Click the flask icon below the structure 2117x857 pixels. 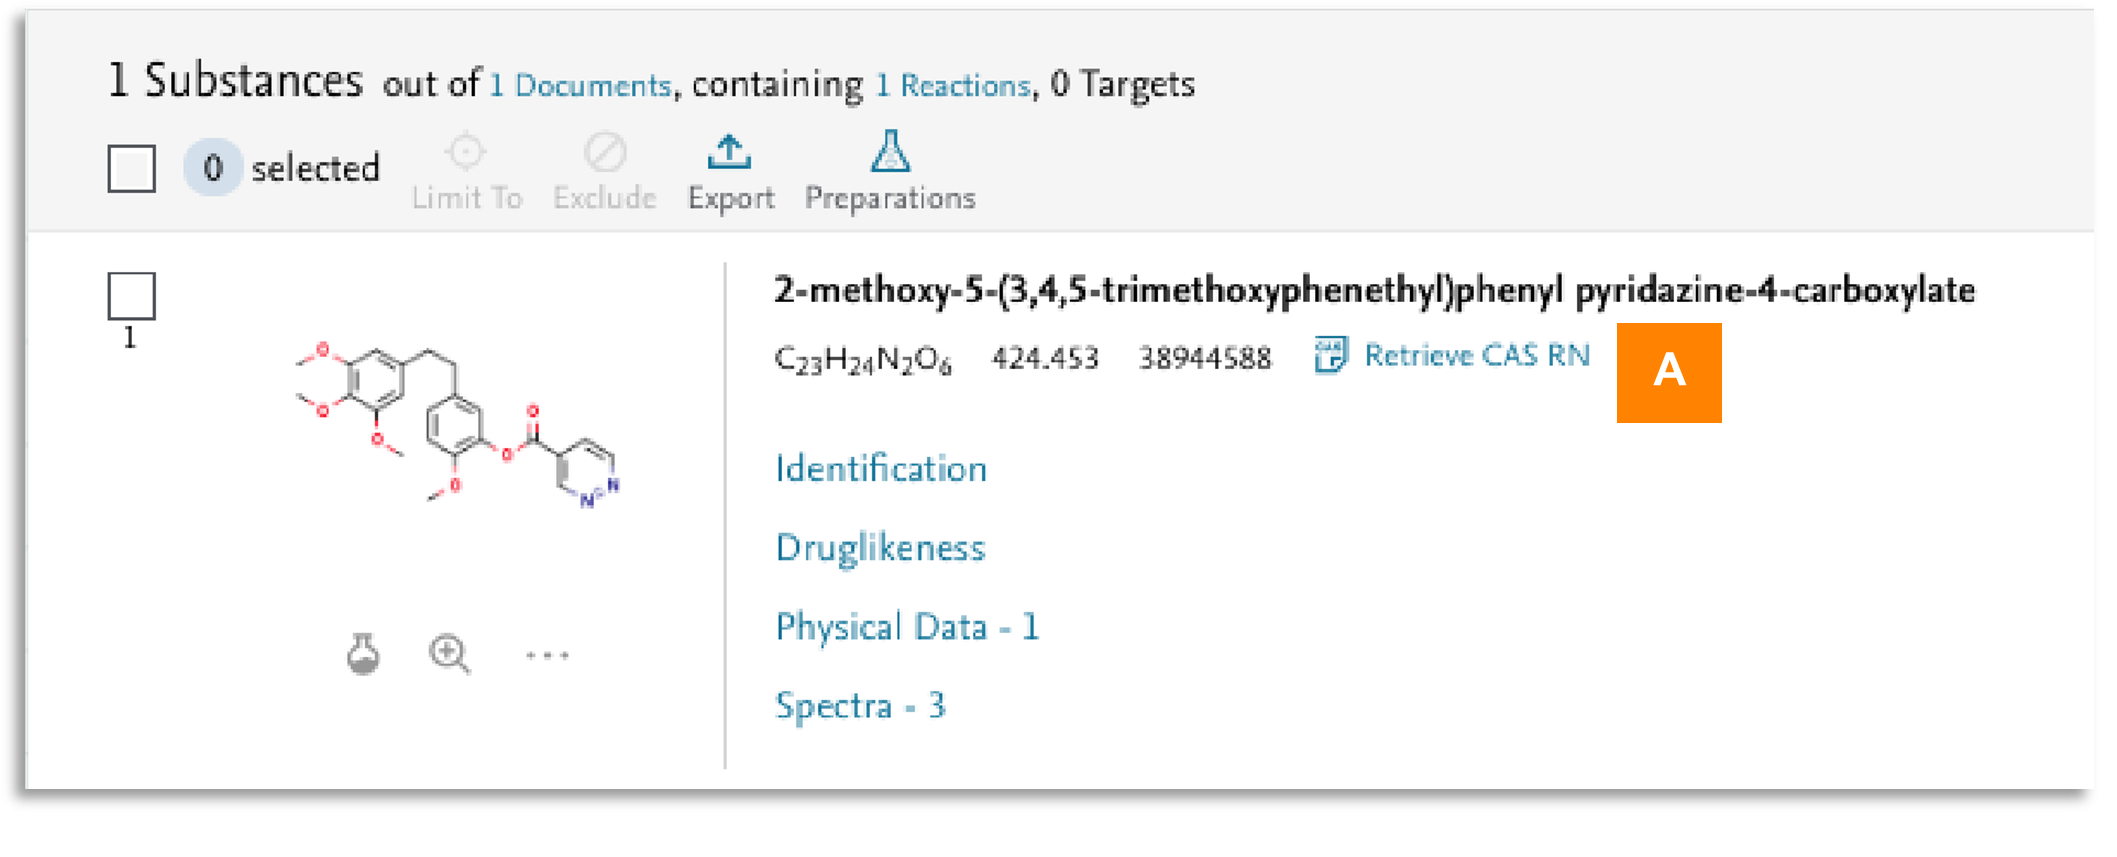pyautogui.click(x=363, y=655)
